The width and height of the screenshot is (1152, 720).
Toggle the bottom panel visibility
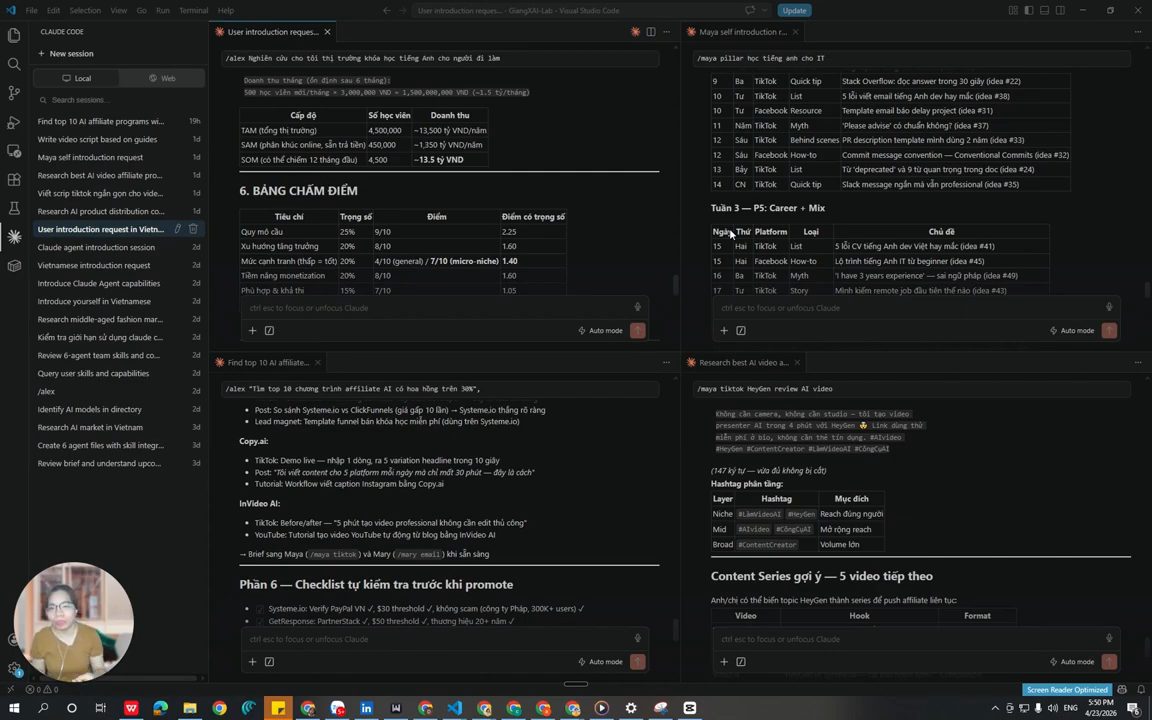(1044, 10)
